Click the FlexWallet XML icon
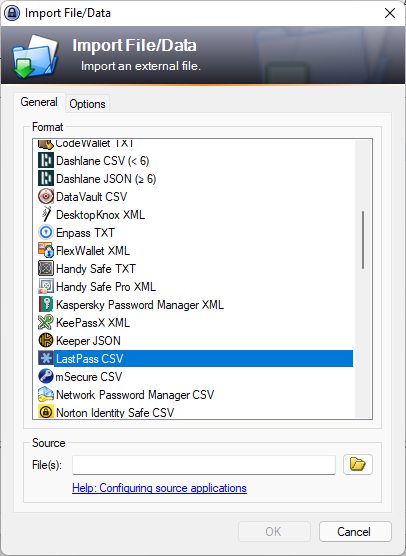This screenshot has height=556, width=406. [46, 251]
